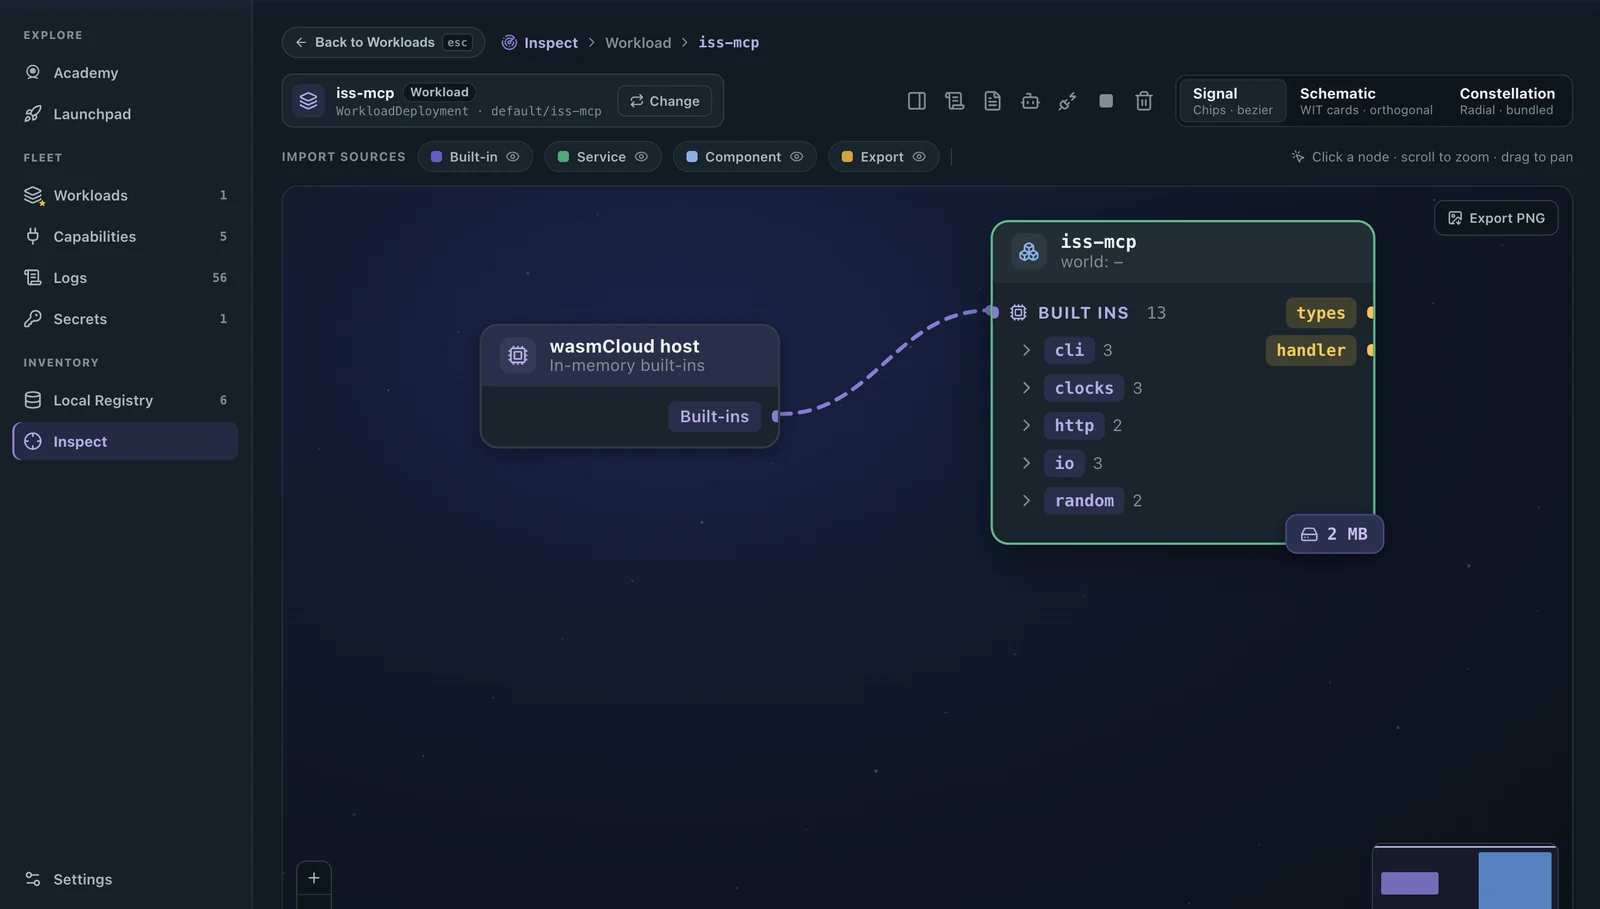Viewport: 1600px width, 909px height.
Task: Delete workload using the trash icon
Action: [x=1144, y=101]
